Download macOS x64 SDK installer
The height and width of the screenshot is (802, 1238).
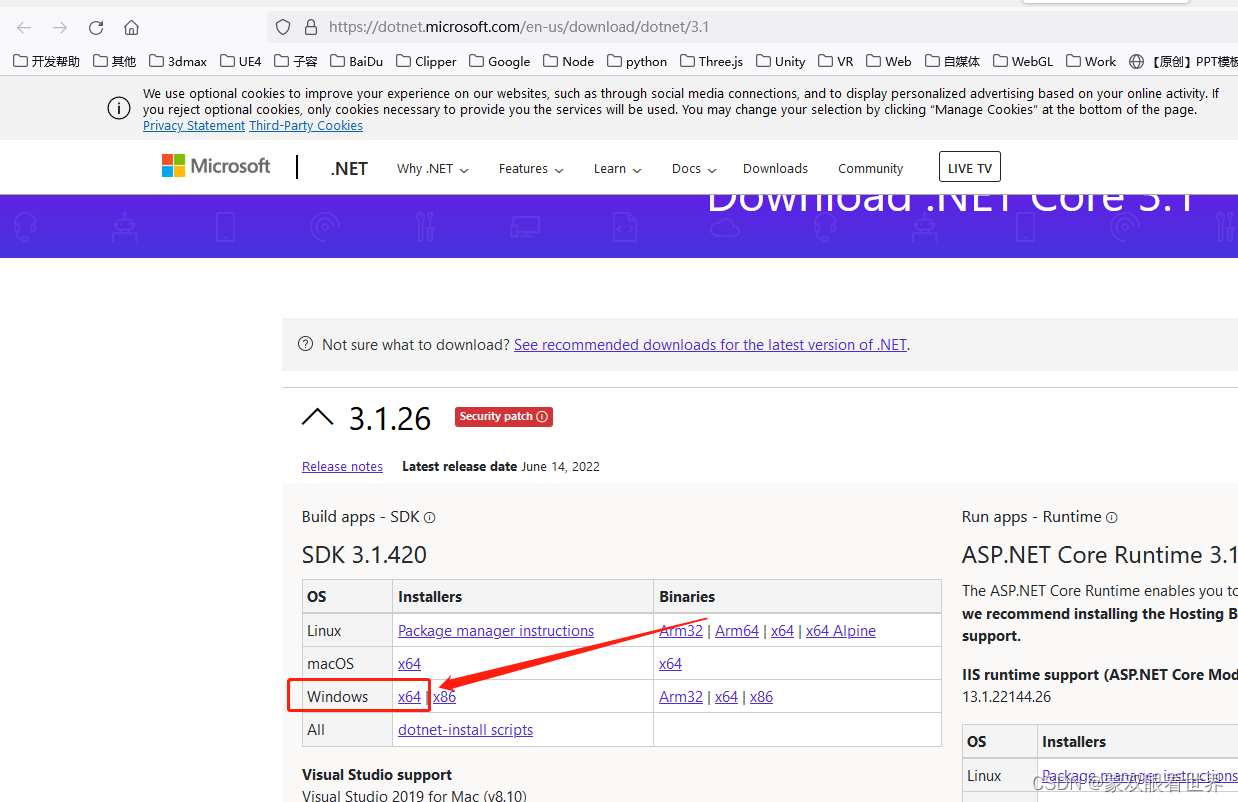click(x=409, y=664)
